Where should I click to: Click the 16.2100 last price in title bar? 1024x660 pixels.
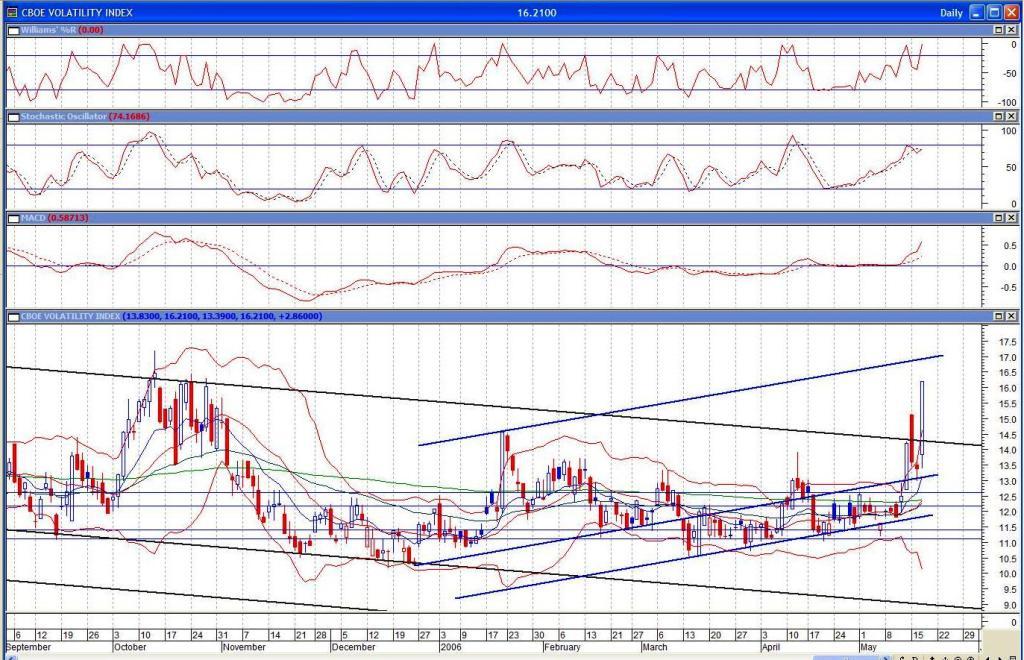(x=537, y=12)
